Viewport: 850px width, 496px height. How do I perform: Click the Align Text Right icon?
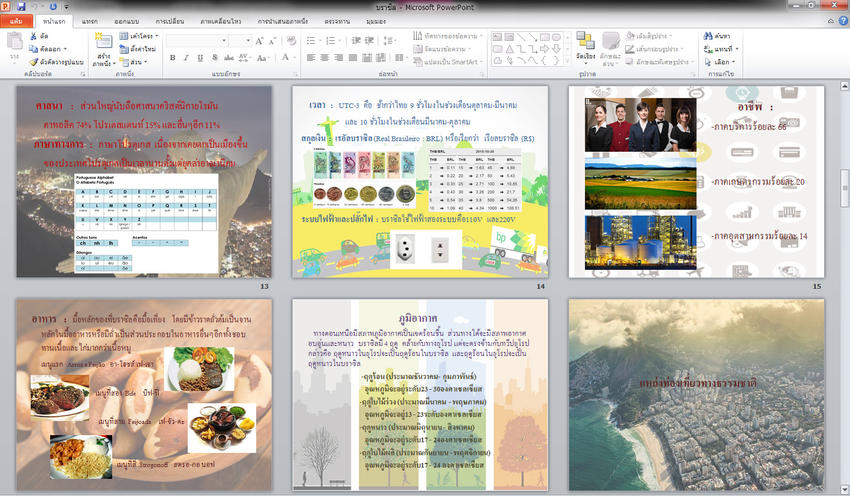tap(339, 57)
